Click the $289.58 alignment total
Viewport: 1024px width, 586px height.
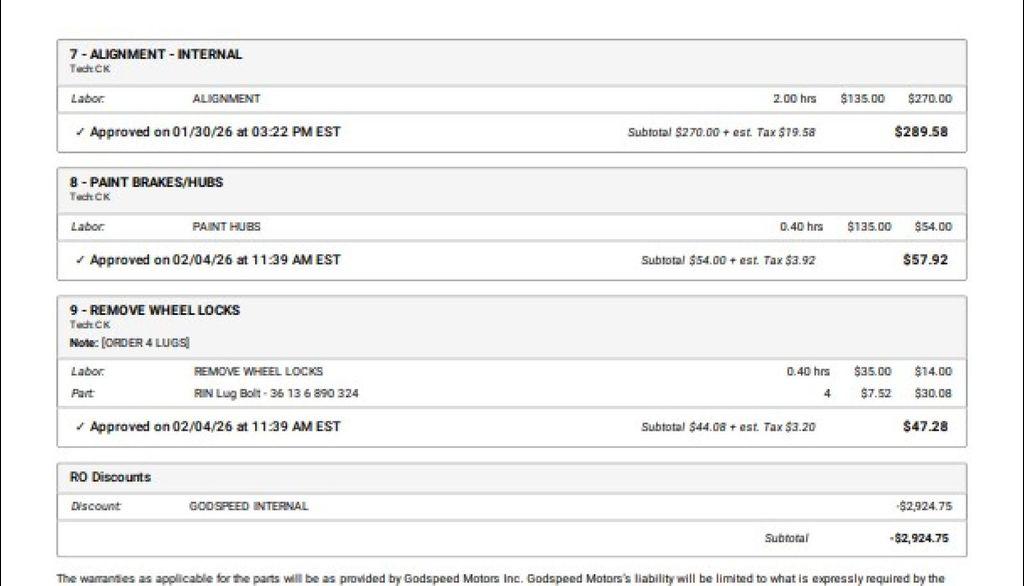[921, 132]
